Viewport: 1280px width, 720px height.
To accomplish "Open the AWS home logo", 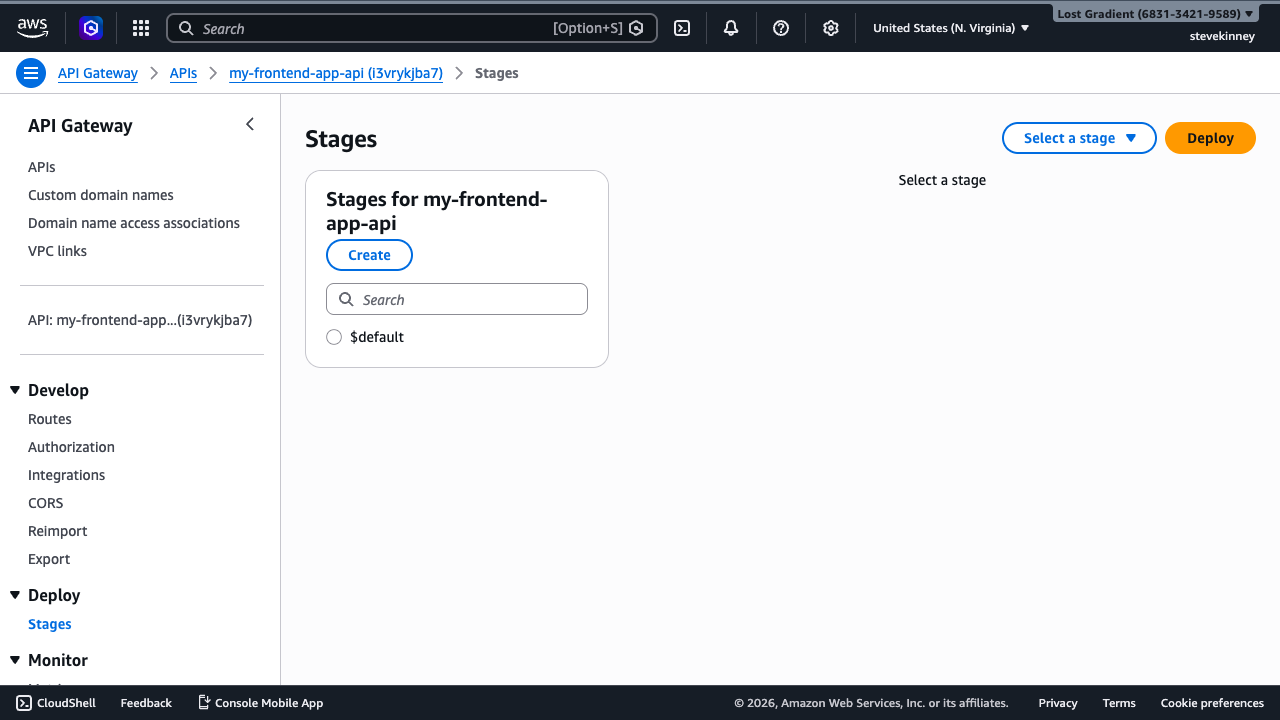I will tap(32, 28).
